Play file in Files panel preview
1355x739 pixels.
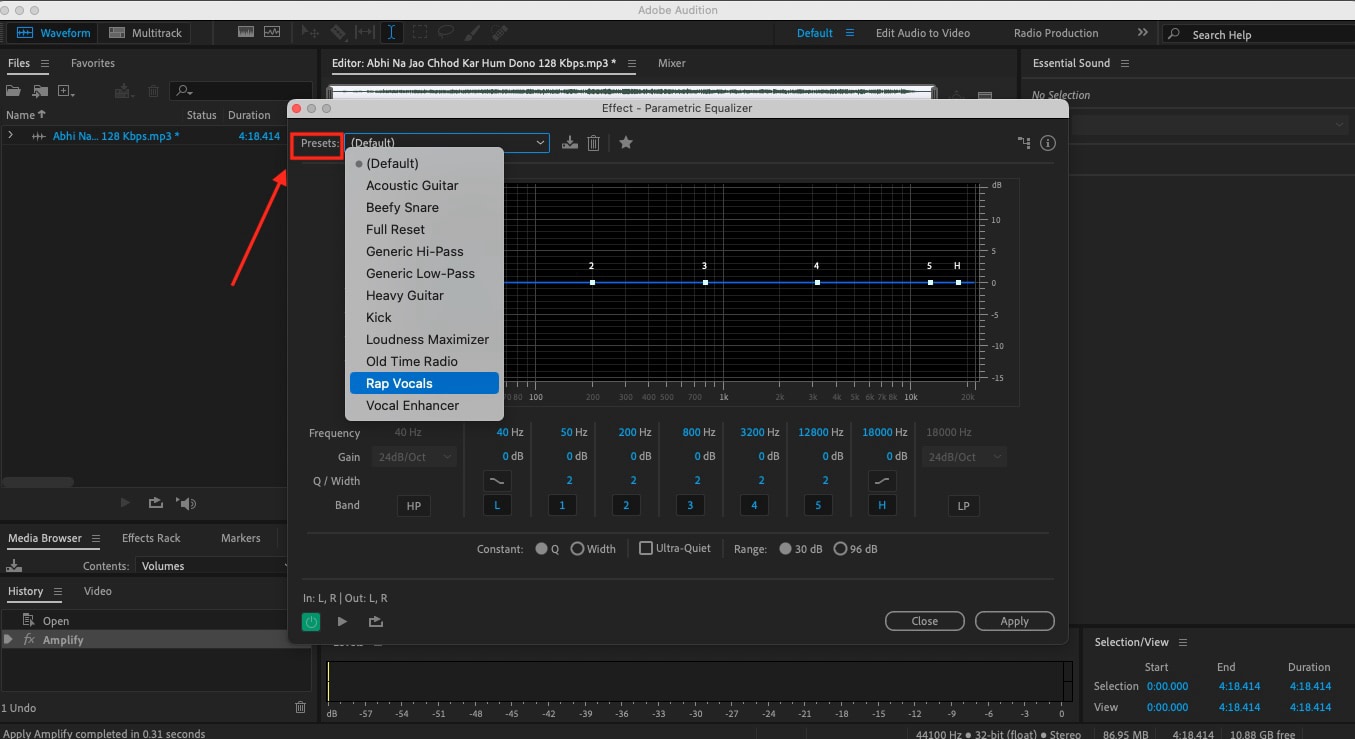[125, 503]
